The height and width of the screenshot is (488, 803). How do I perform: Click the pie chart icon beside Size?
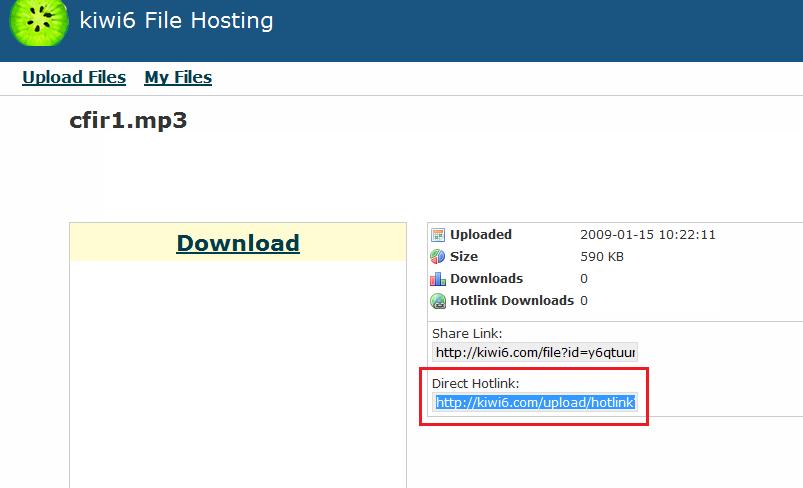coord(438,257)
